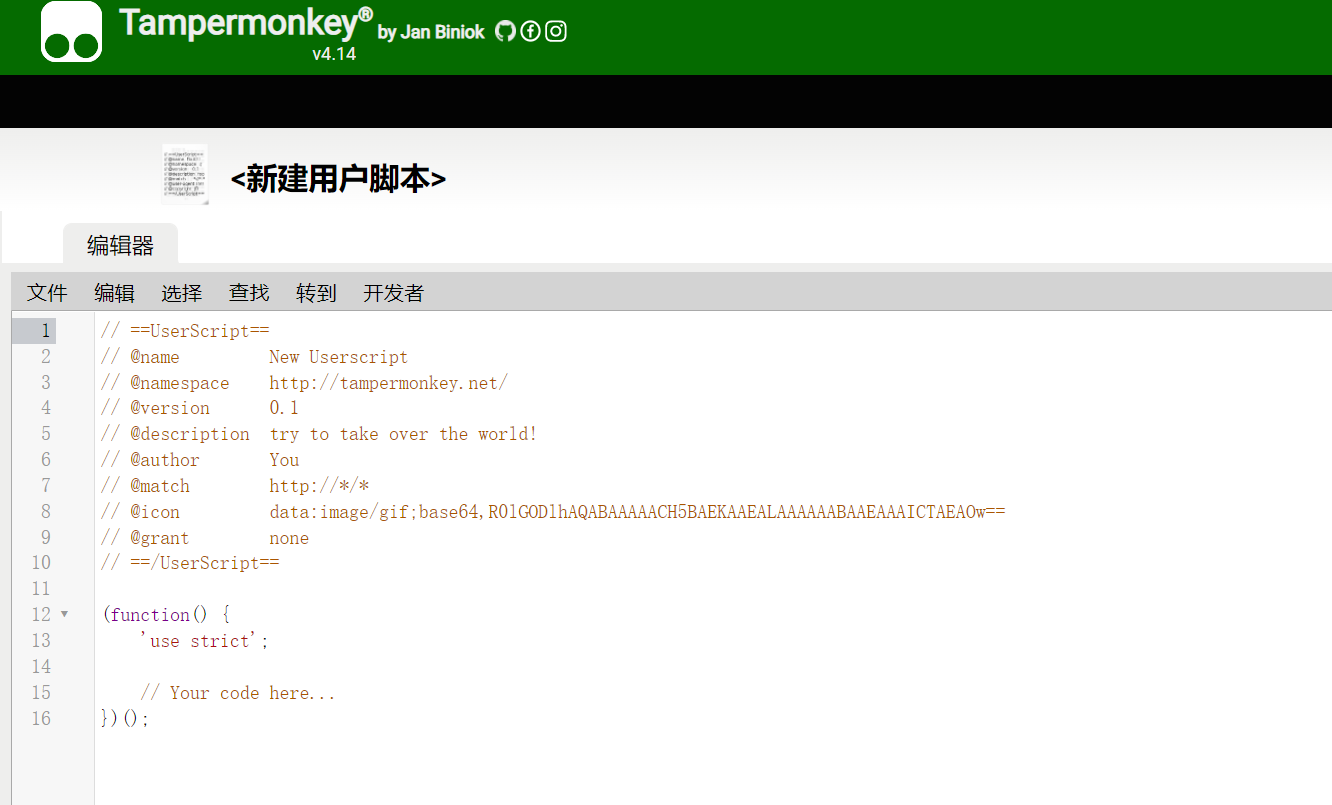The width and height of the screenshot is (1332, 805).
Task: Switch to the 编辑器 tab
Action: (120, 245)
